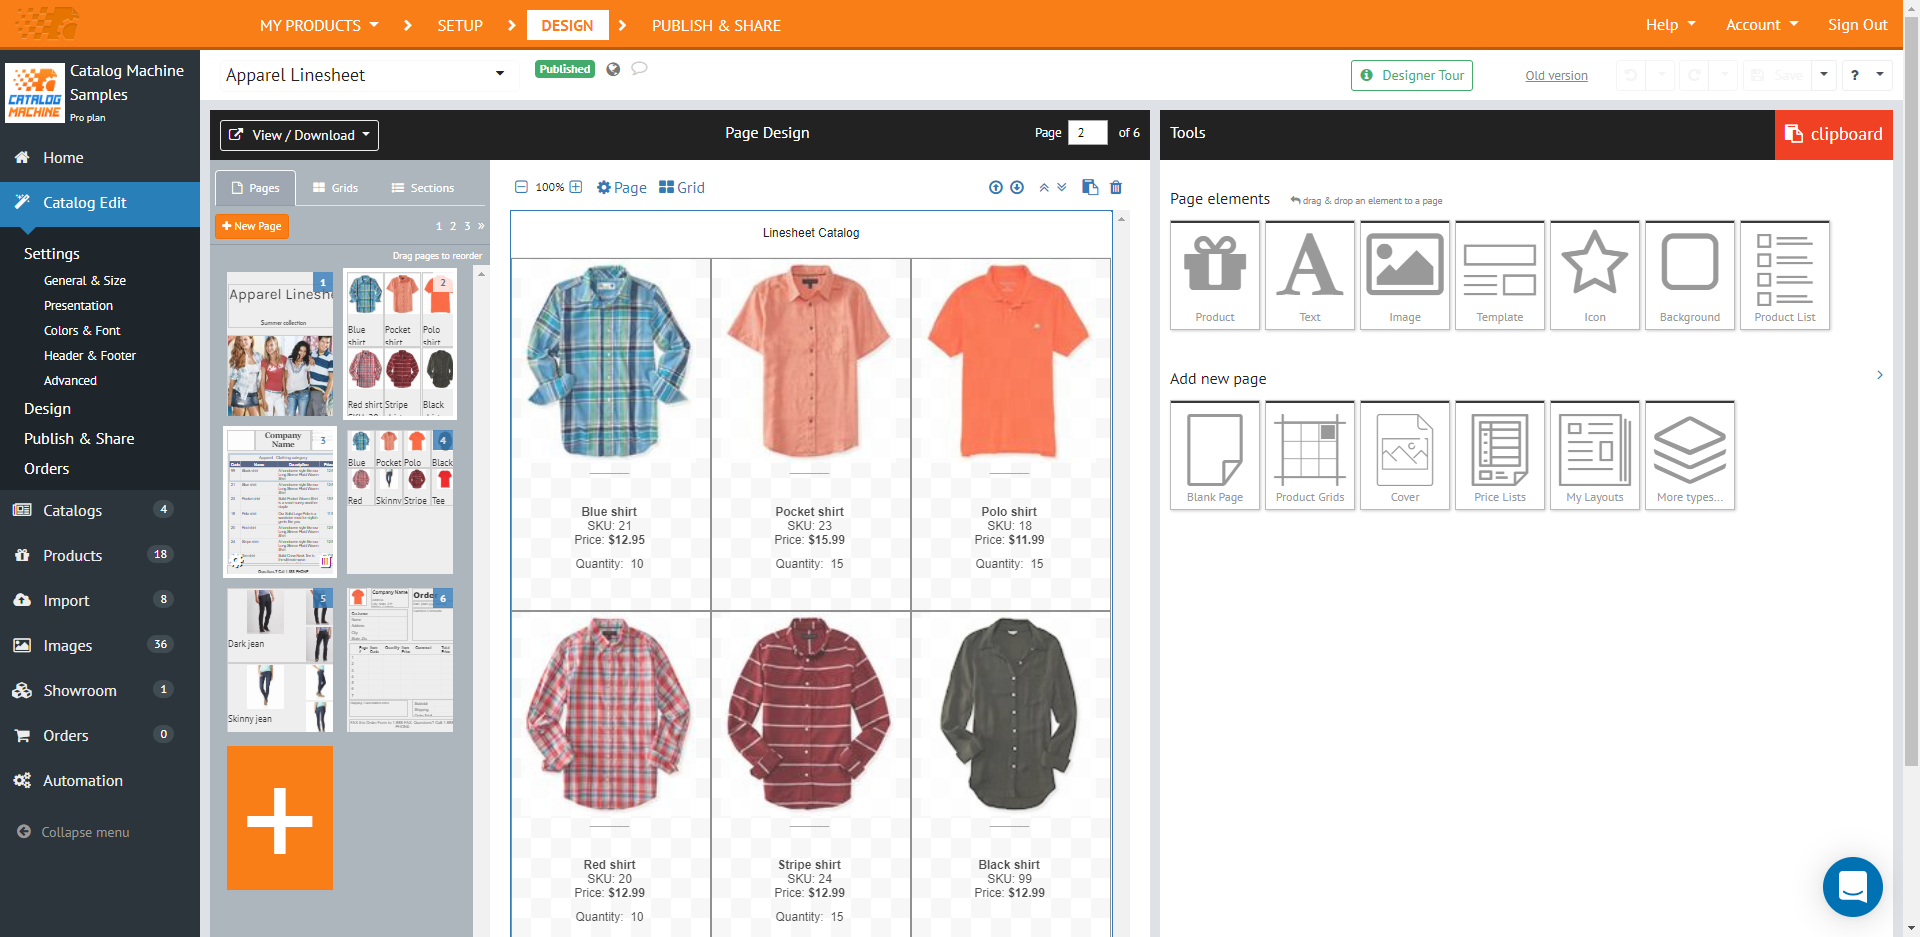Select page 1 thumbnail Apparel Linesheet

[280, 343]
